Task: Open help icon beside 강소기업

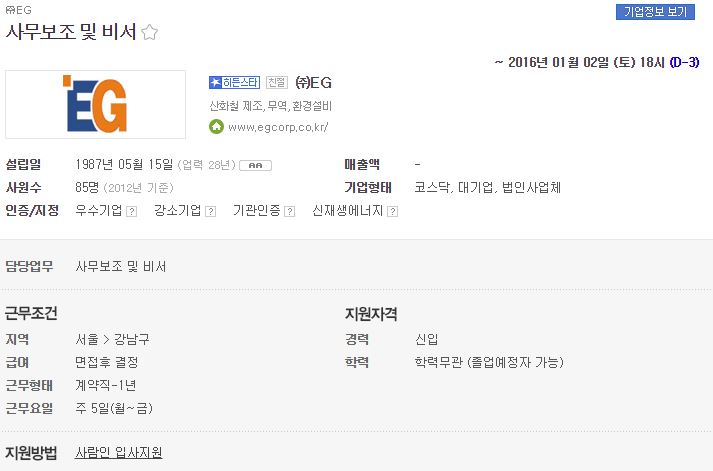Action: pos(211,211)
